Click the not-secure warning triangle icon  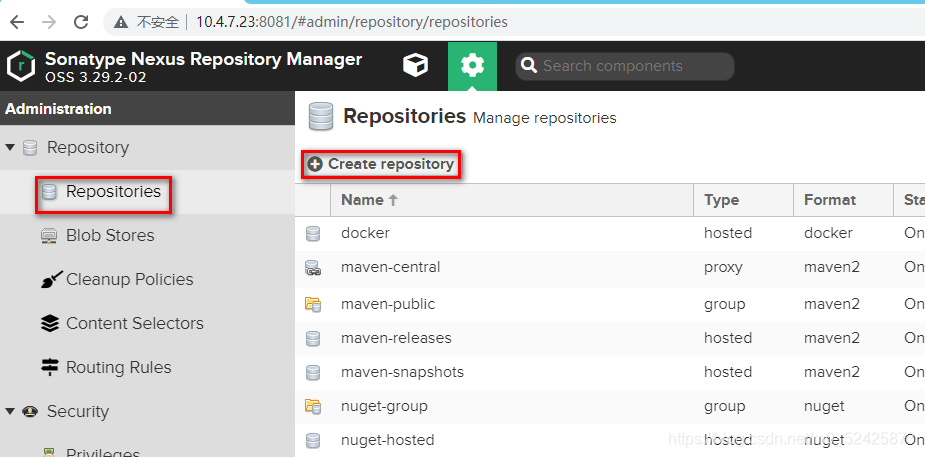click(x=121, y=22)
